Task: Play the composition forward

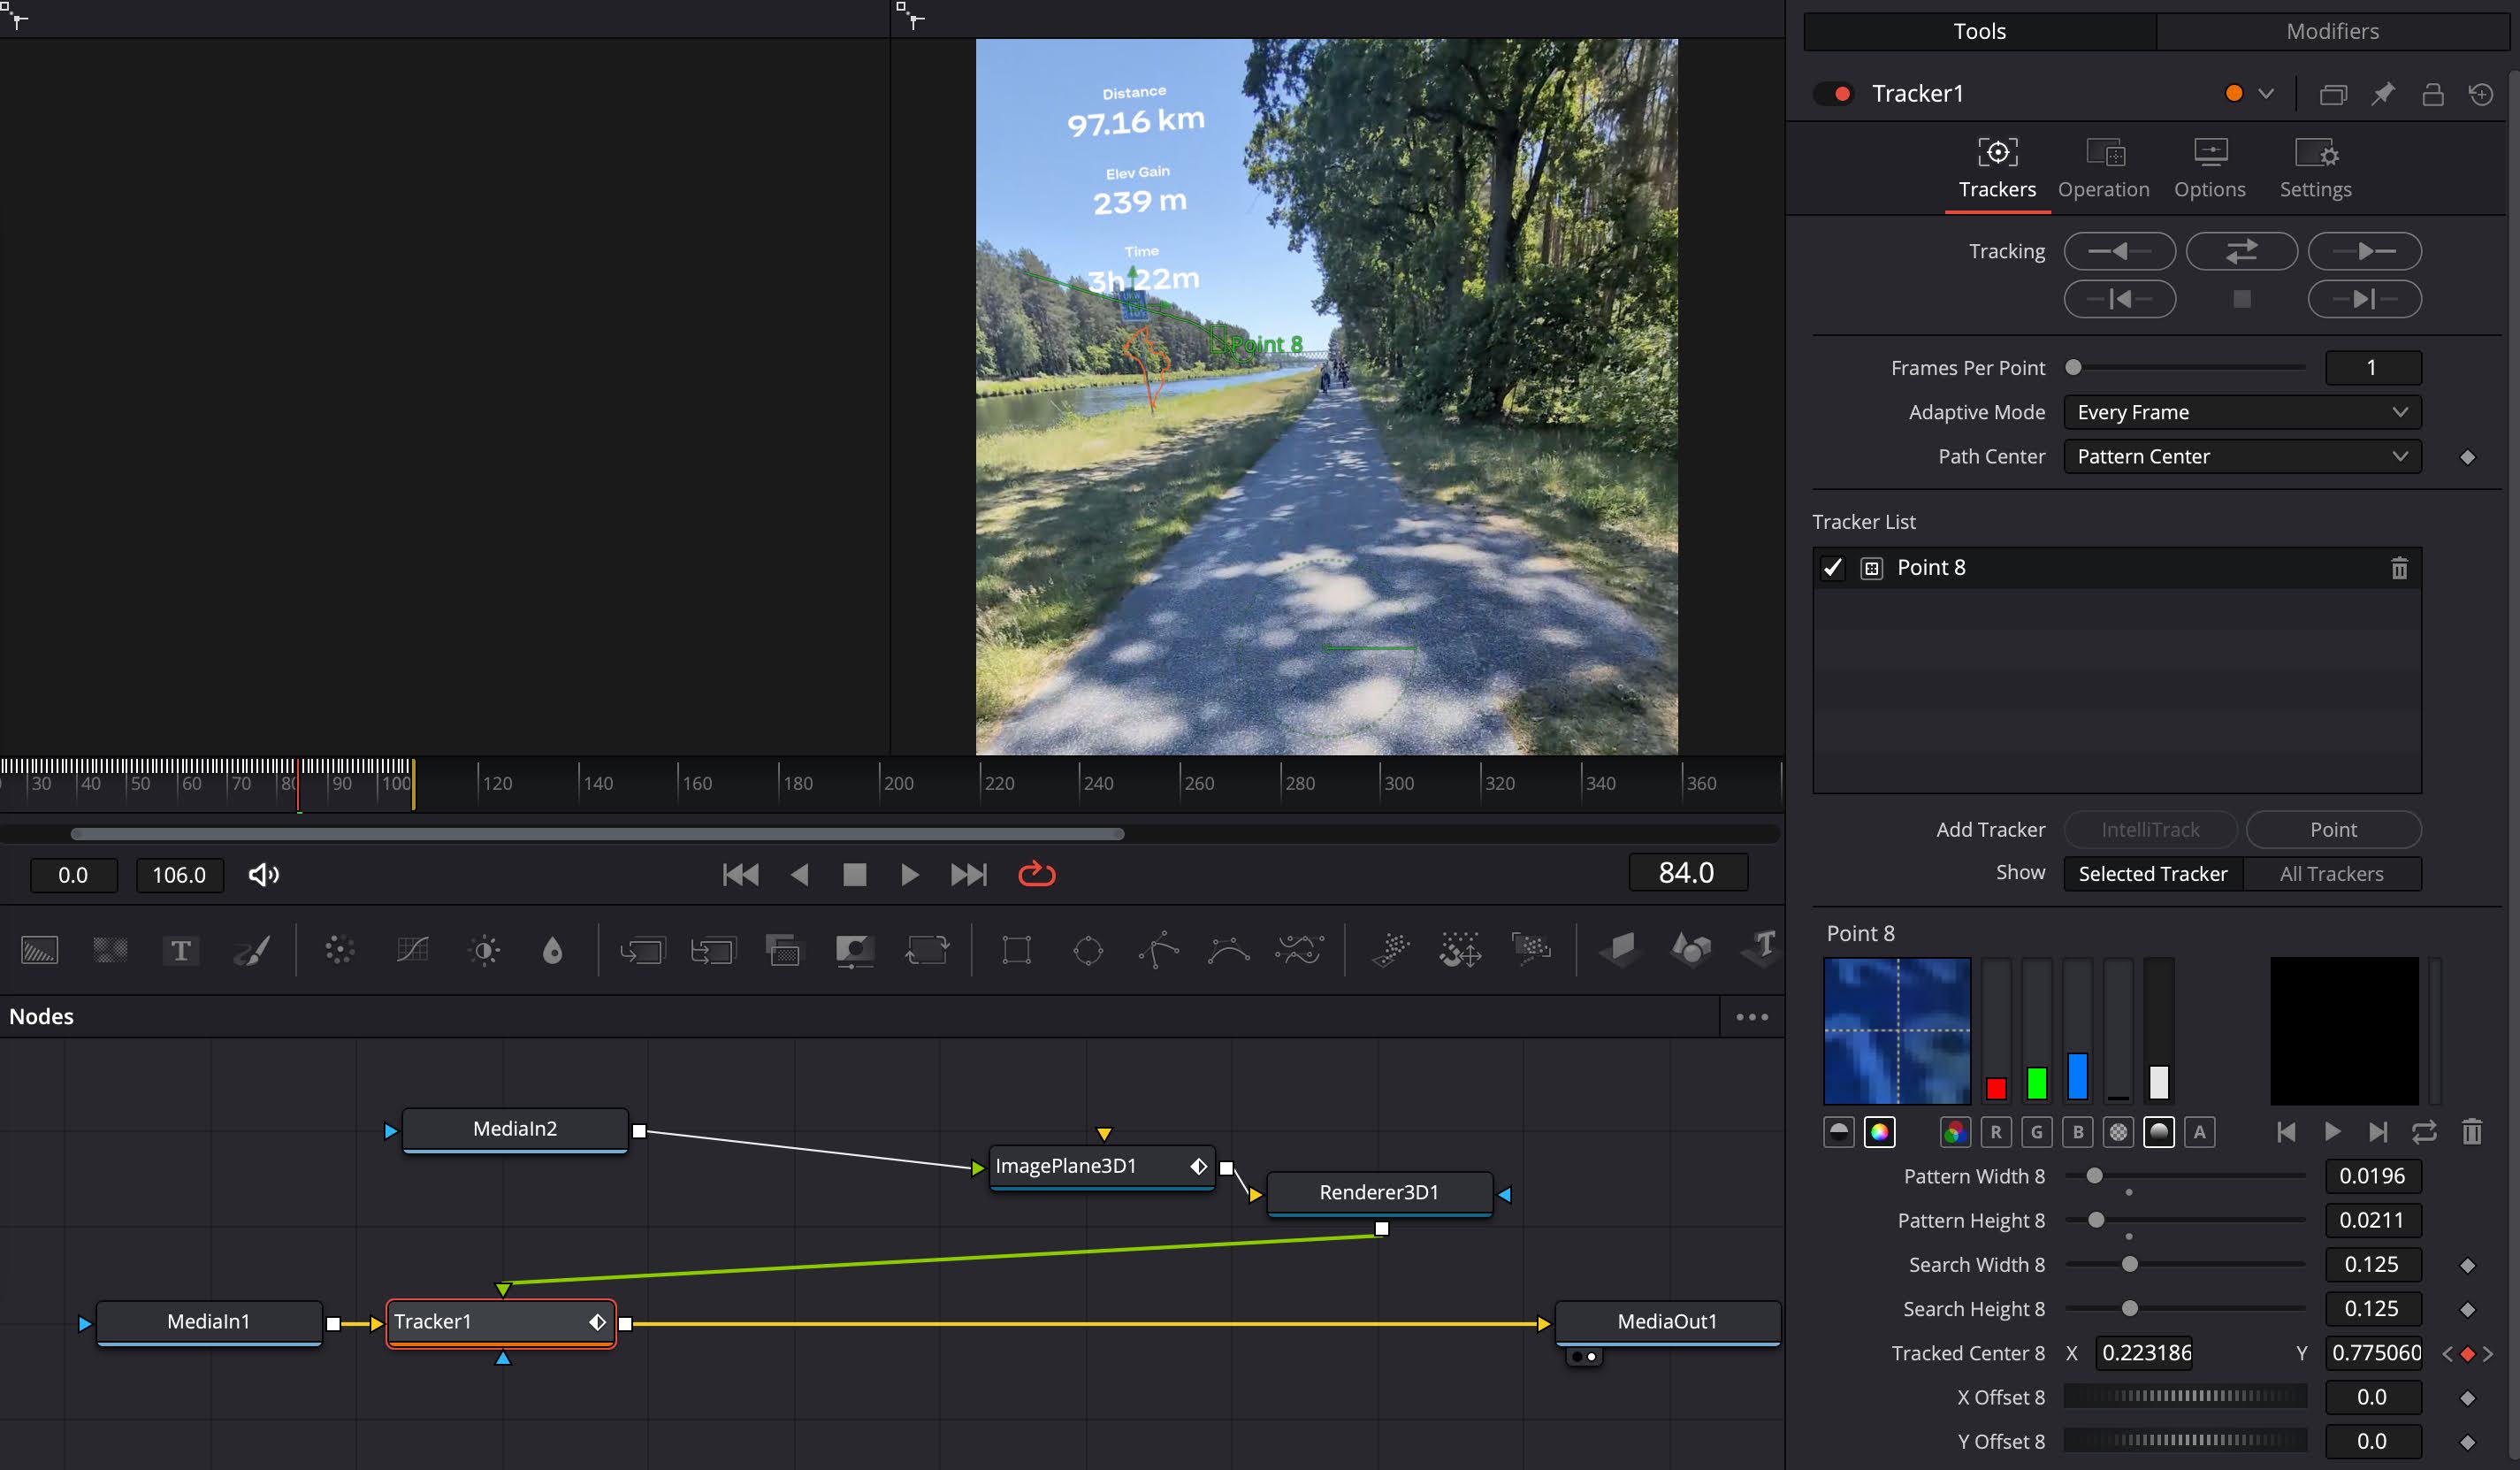Action: (909, 875)
